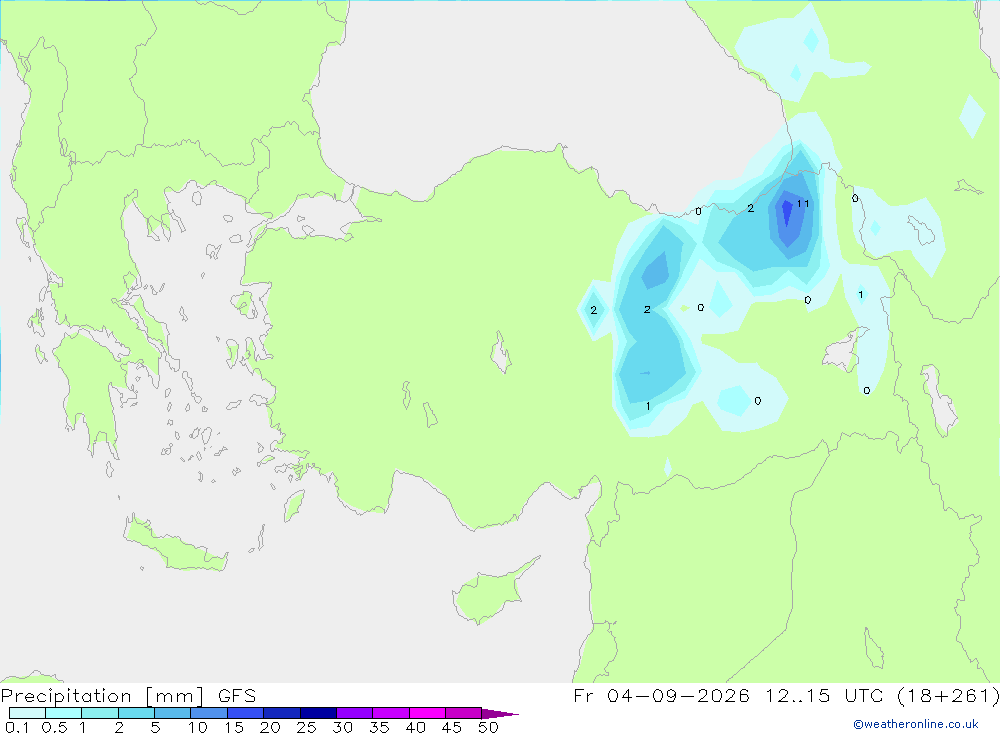Pick the 10–15 mm legend swatch
The width and height of the screenshot is (1000, 733).
pyautogui.click(x=209, y=713)
